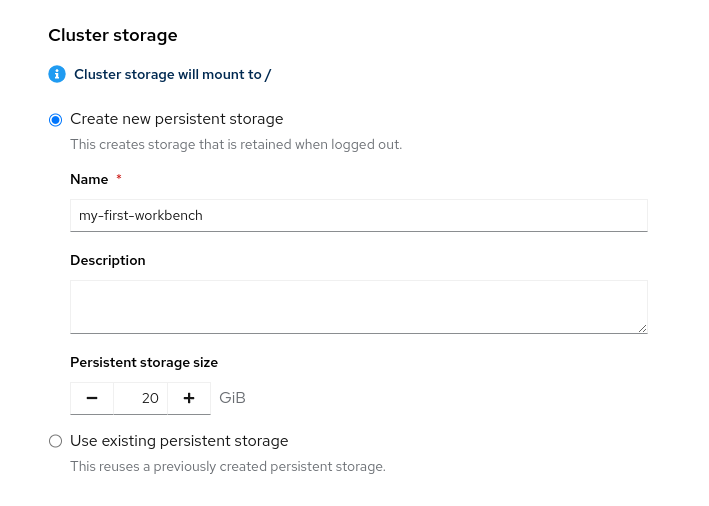Click the GiB unit label
Viewport: 709px width, 506px height.
pos(232,398)
